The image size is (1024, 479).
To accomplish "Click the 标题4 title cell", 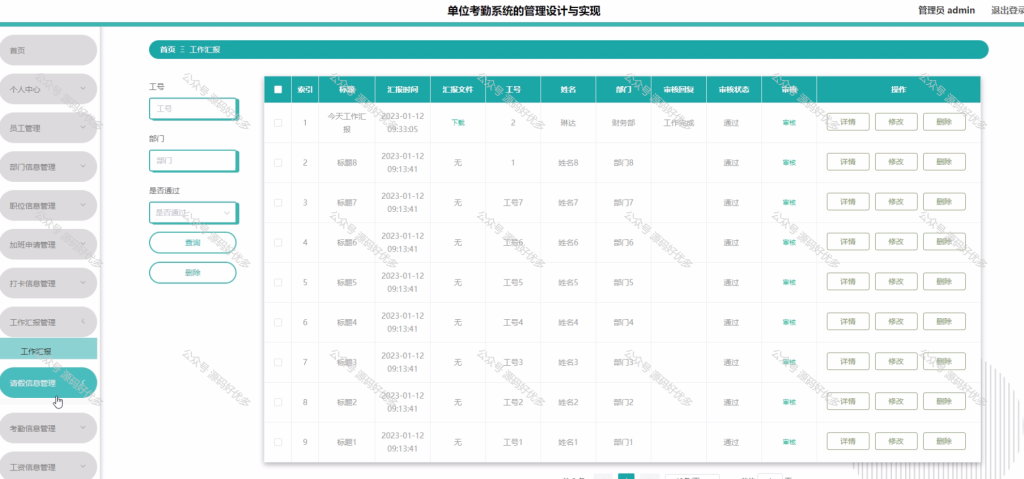I will click(347, 322).
